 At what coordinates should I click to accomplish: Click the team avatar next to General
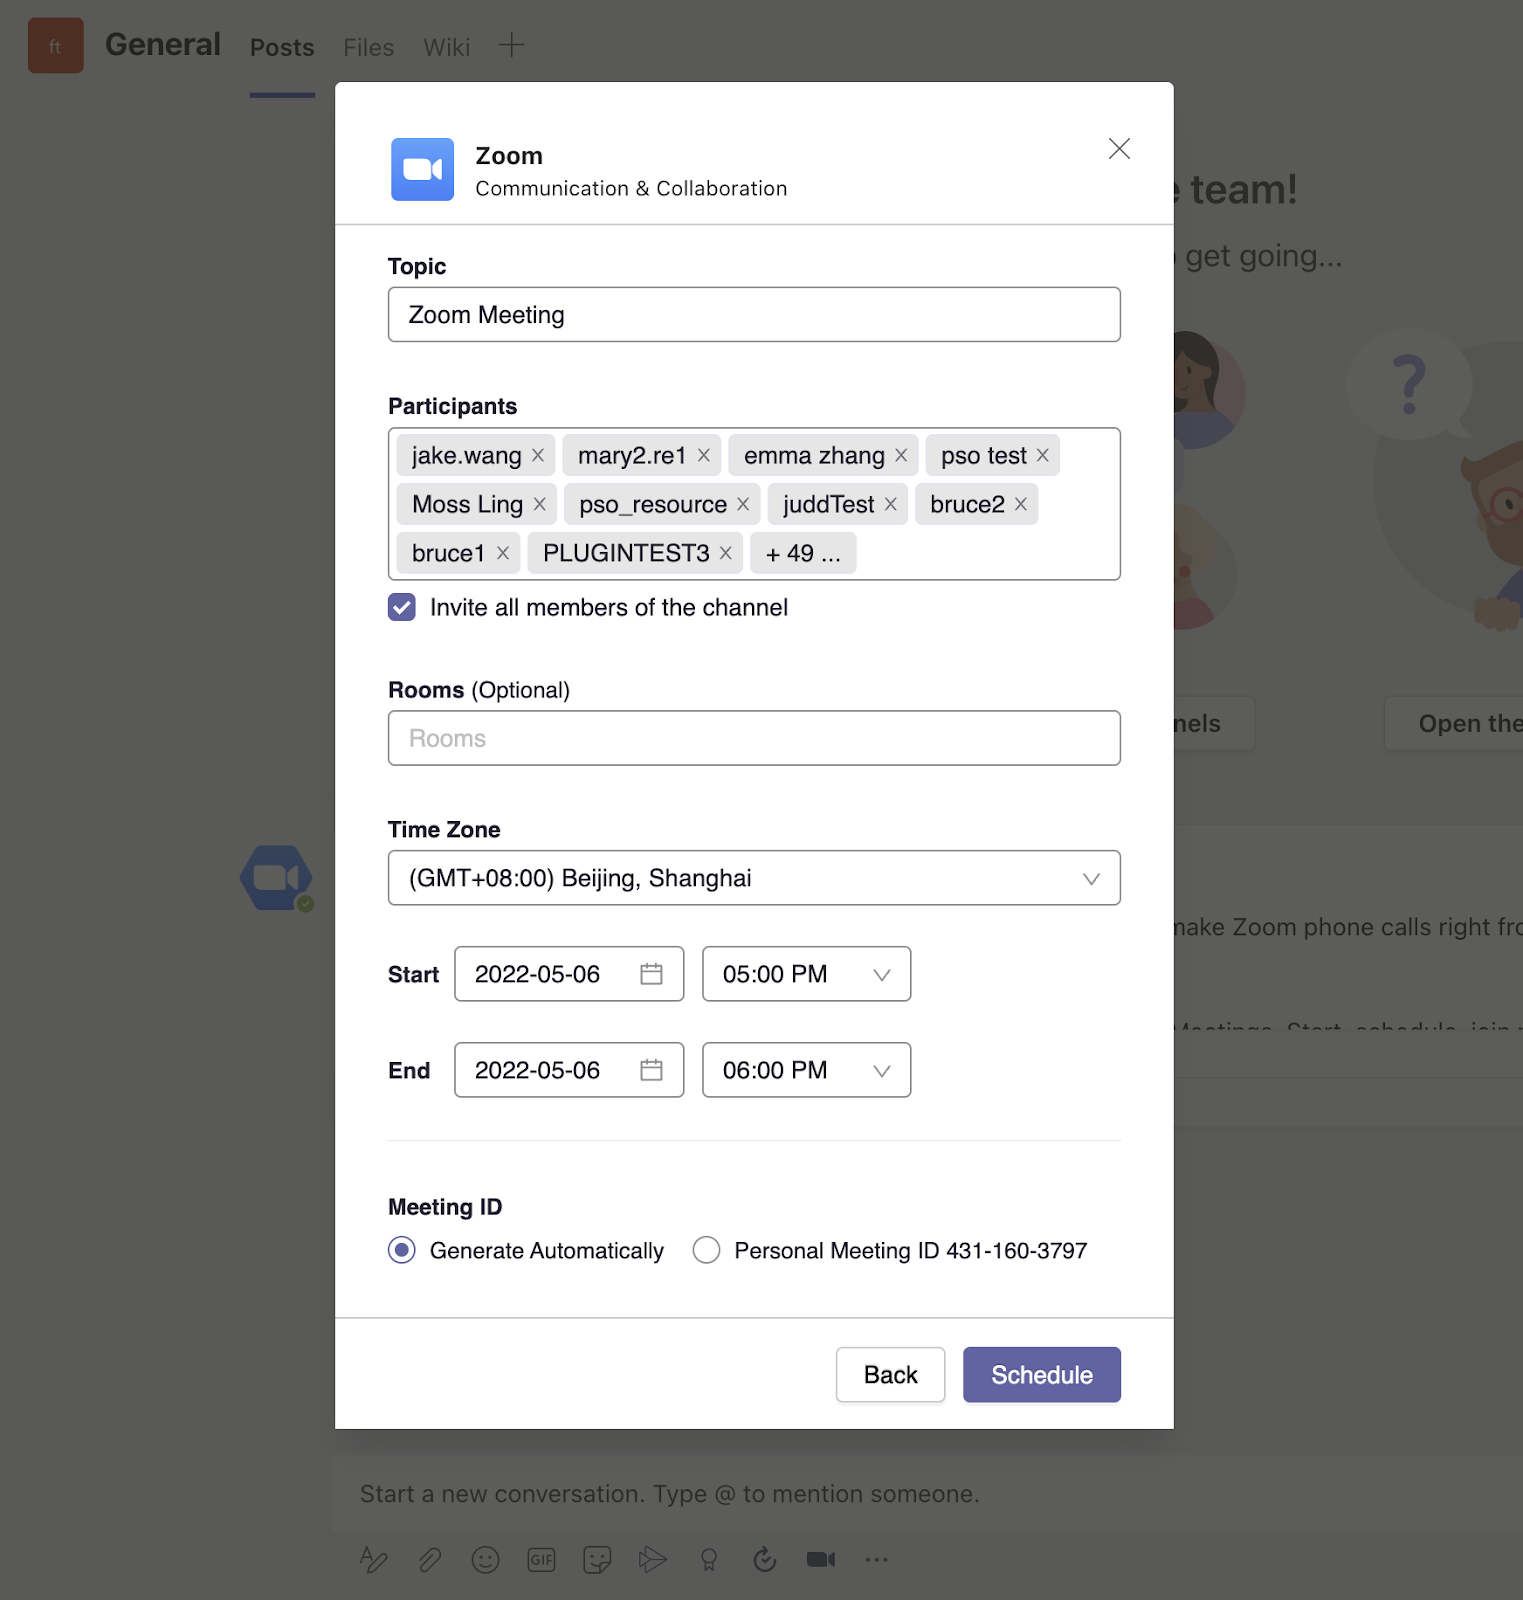click(56, 45)
